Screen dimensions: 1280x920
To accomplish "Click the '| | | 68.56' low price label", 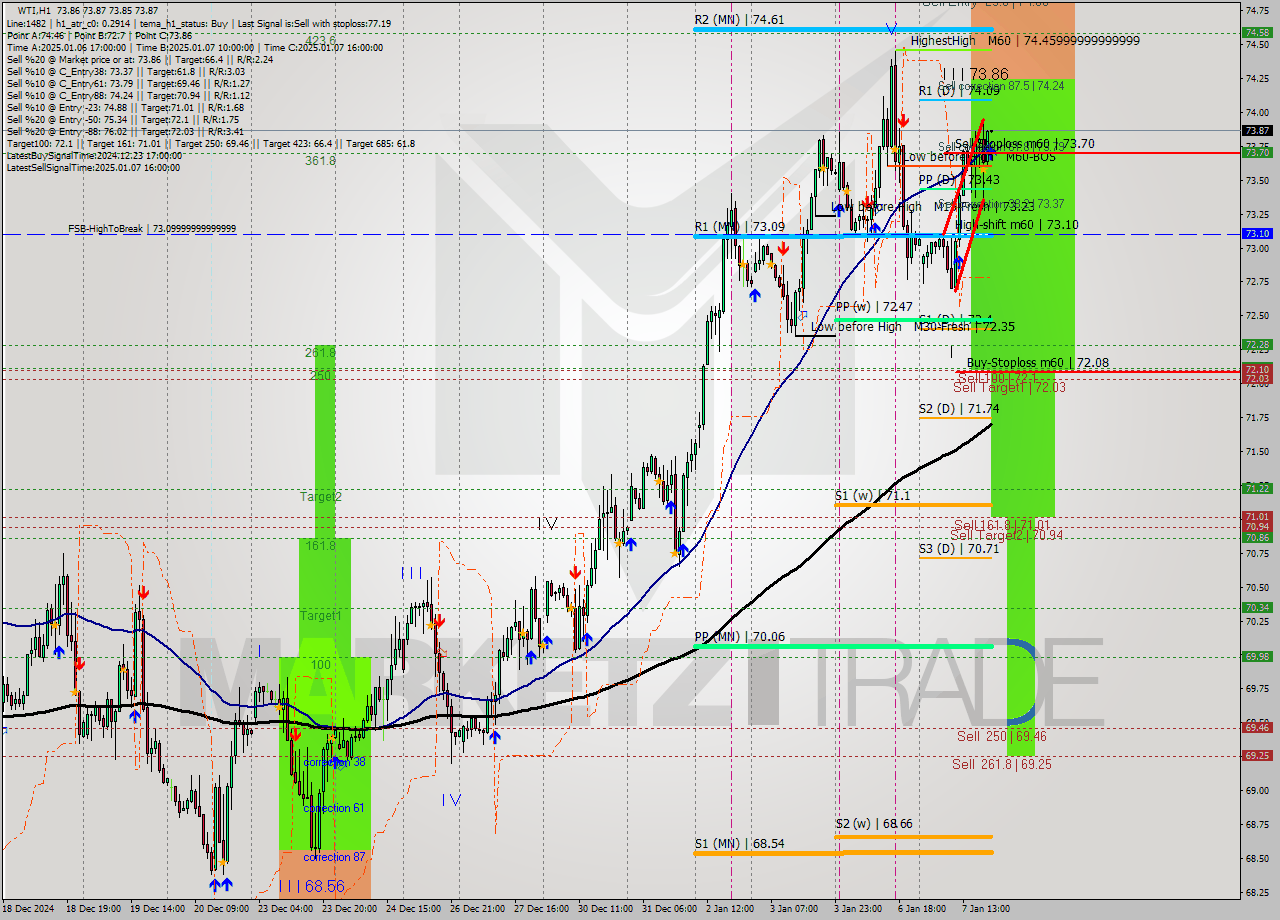I will click(x=311, y=886).
